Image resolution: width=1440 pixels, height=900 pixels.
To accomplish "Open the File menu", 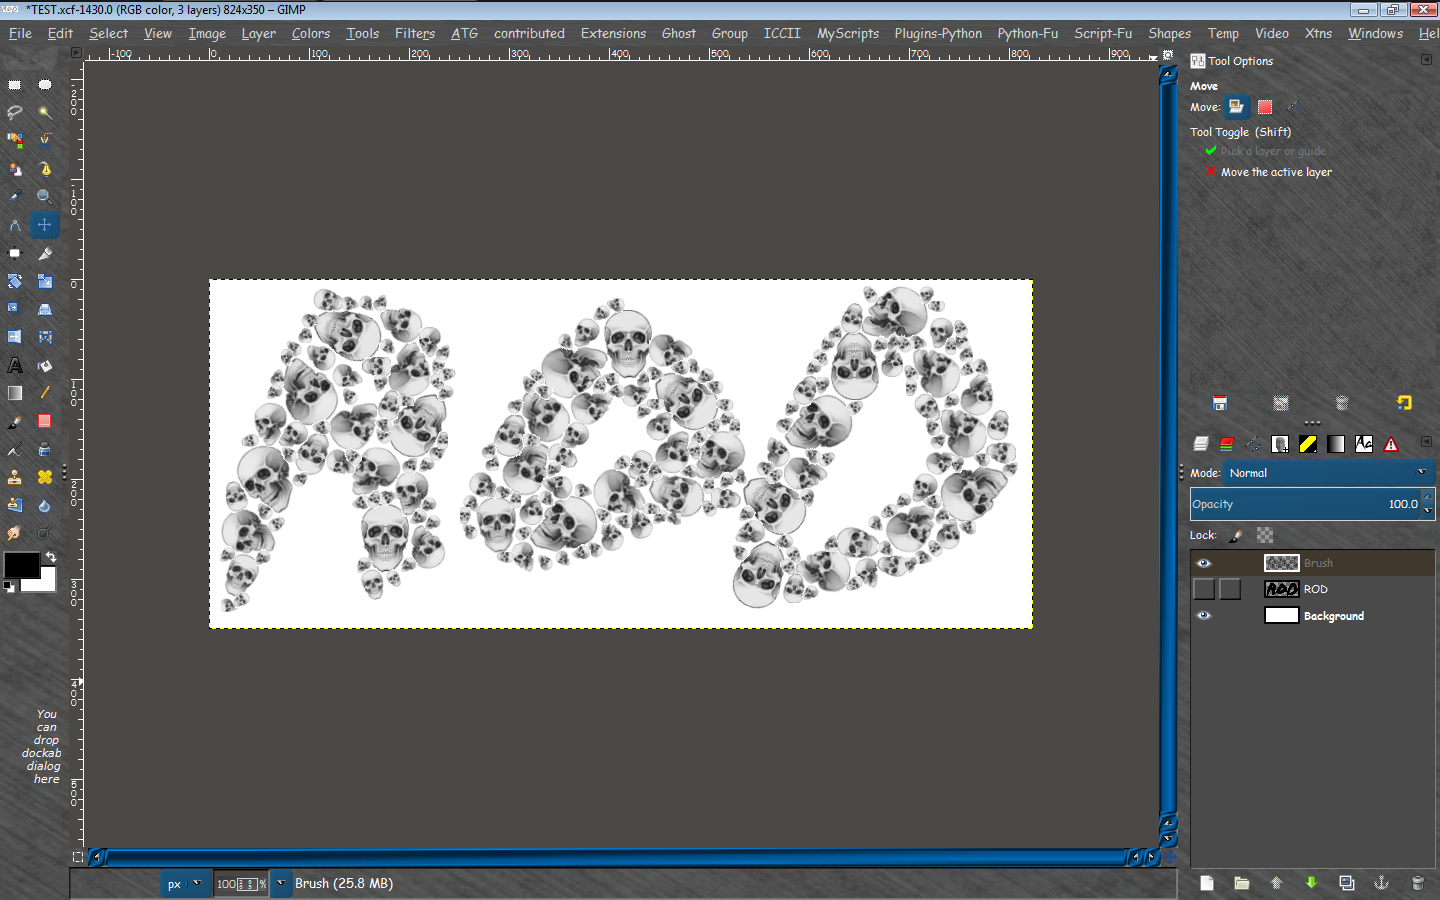I will (x=20, y=33).
